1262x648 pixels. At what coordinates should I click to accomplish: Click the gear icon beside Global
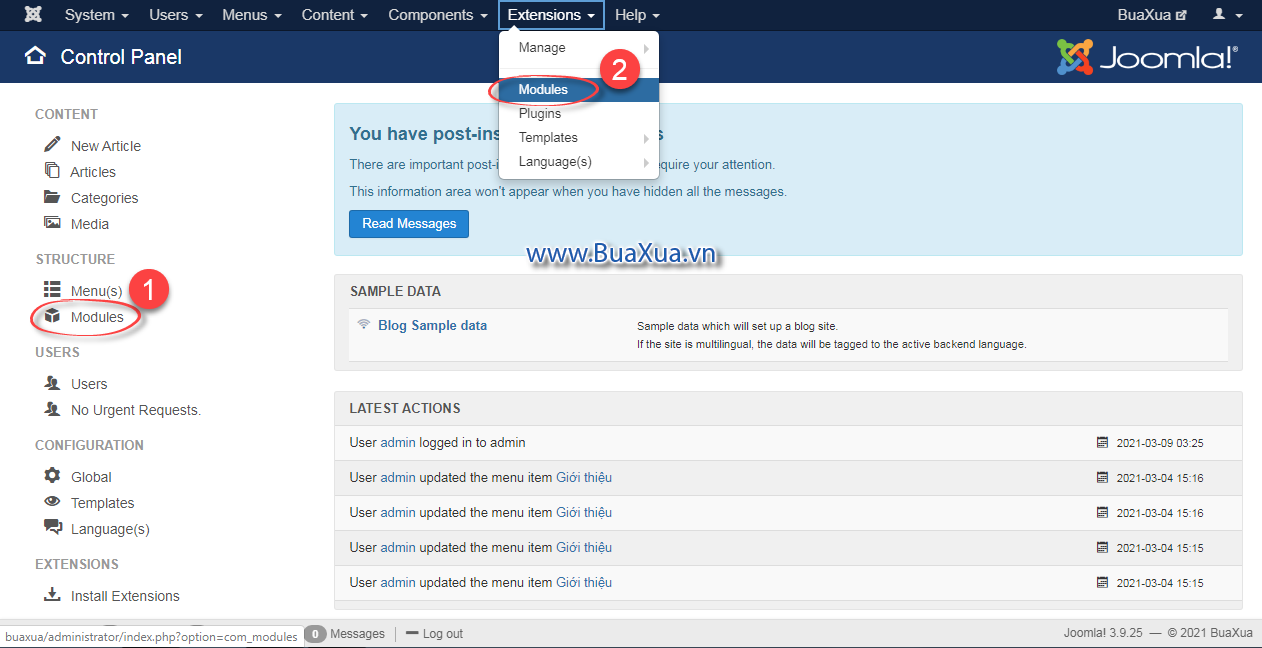click(x=52, y=476)
